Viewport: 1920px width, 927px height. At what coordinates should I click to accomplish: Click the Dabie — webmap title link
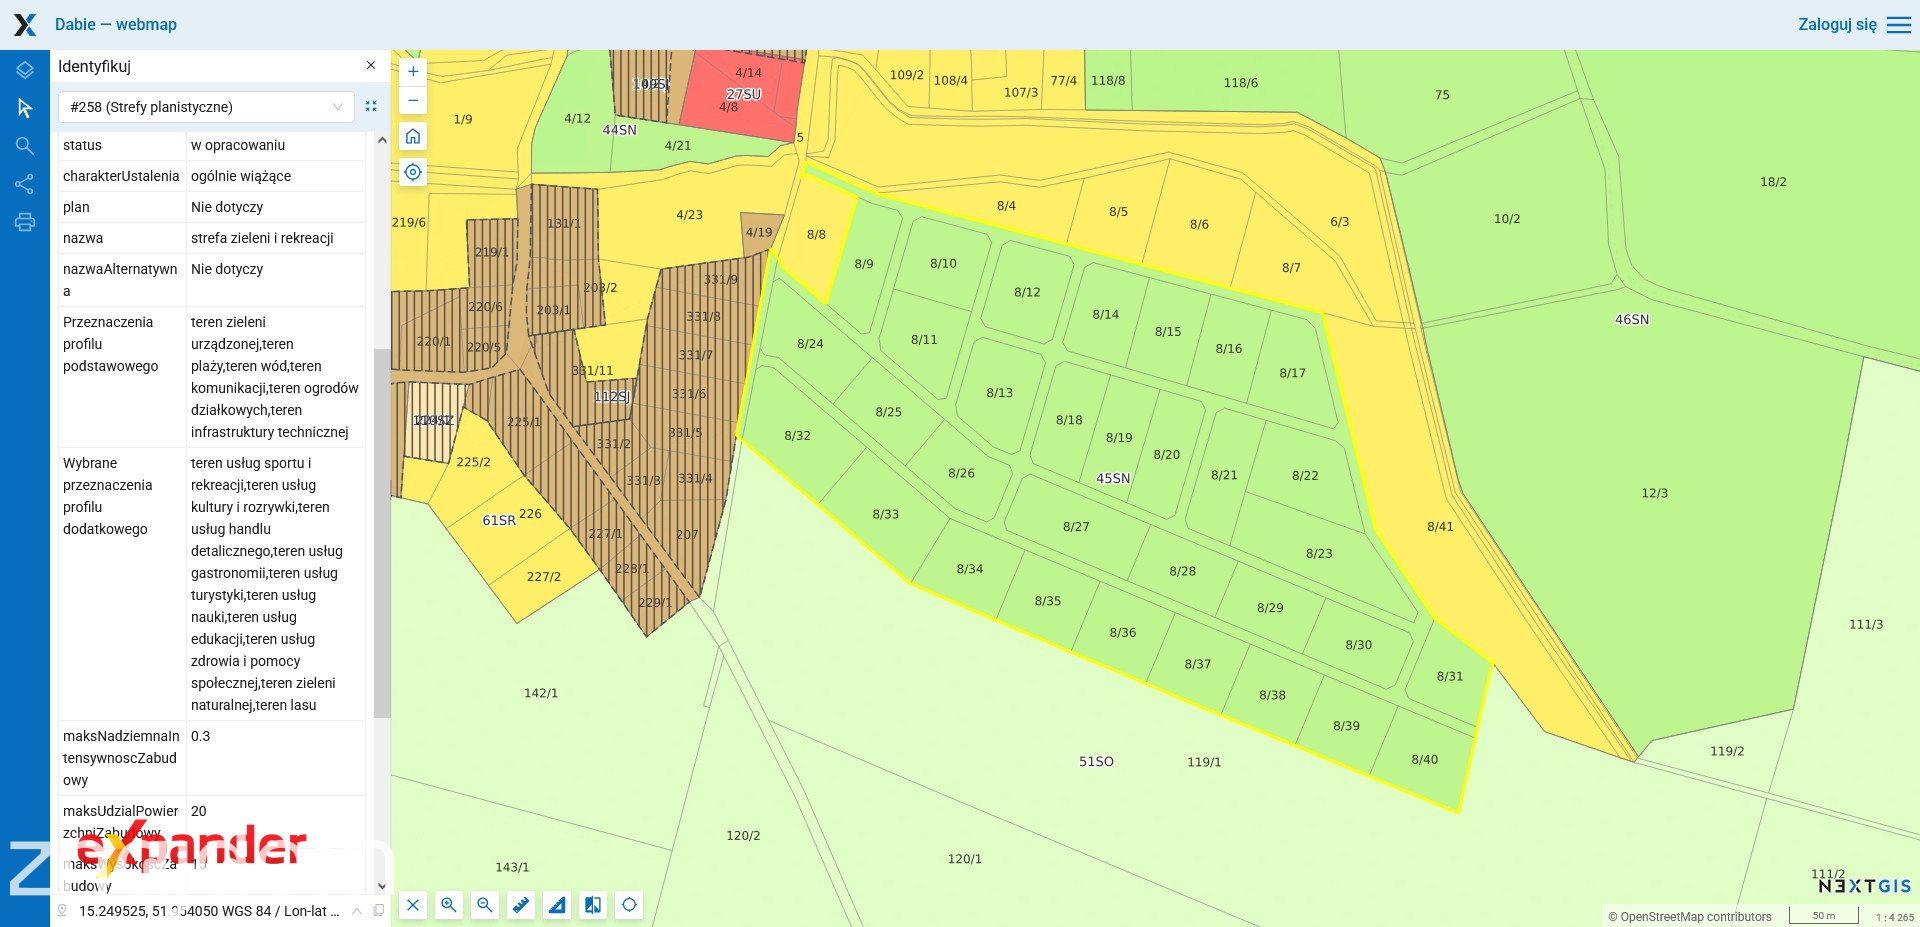pyautogui.click(x=116, y=24)
